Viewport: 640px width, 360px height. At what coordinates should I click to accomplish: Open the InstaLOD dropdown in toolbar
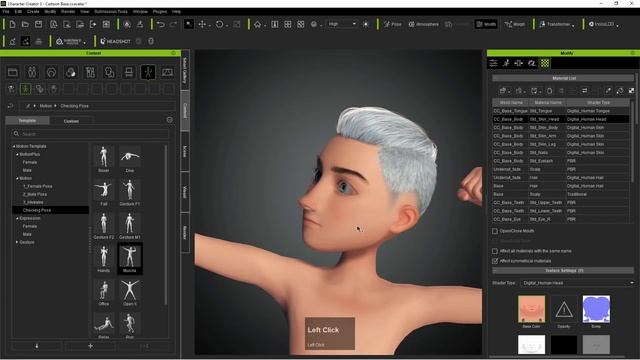click(x=603, y=24)
